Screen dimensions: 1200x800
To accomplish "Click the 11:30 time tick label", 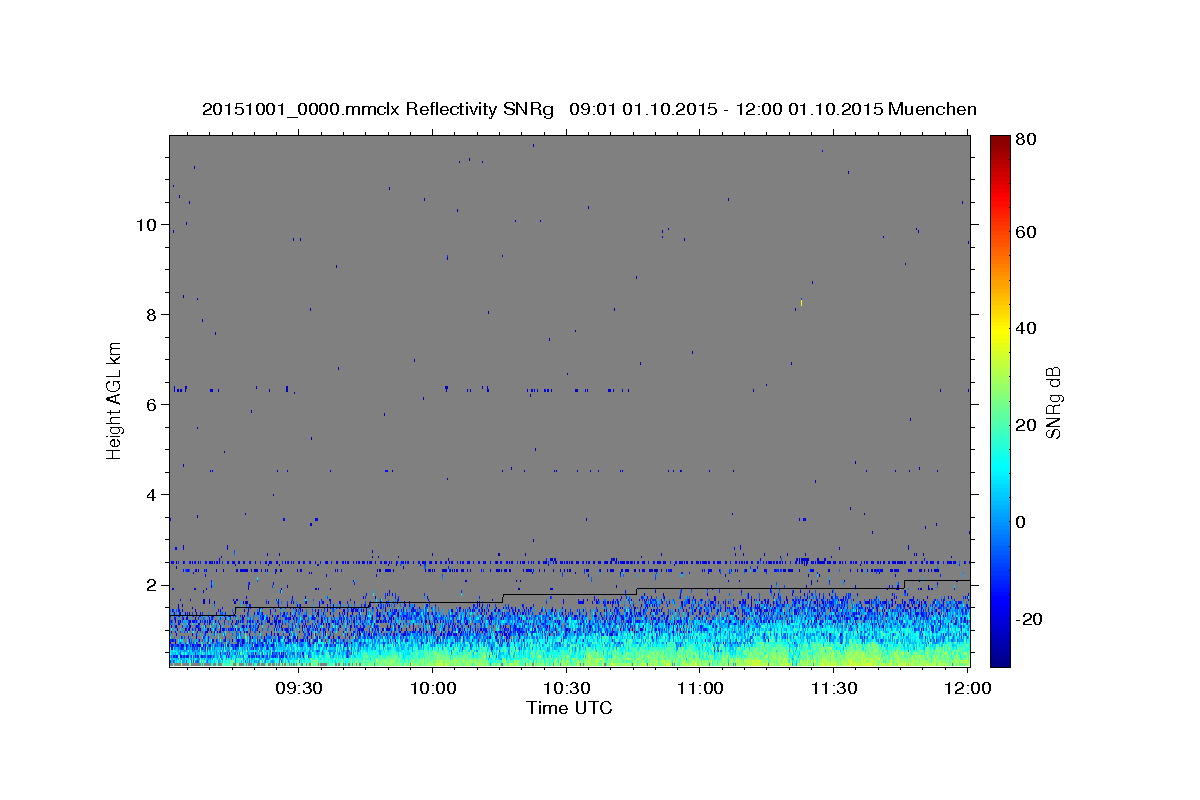I will pos(833,688).
